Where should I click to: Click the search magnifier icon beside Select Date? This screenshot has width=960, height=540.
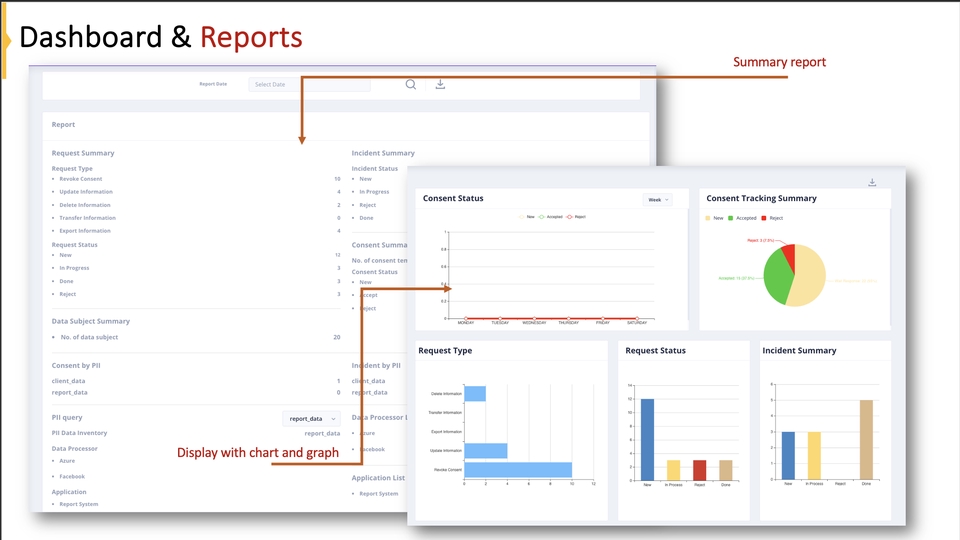point(411,84)
